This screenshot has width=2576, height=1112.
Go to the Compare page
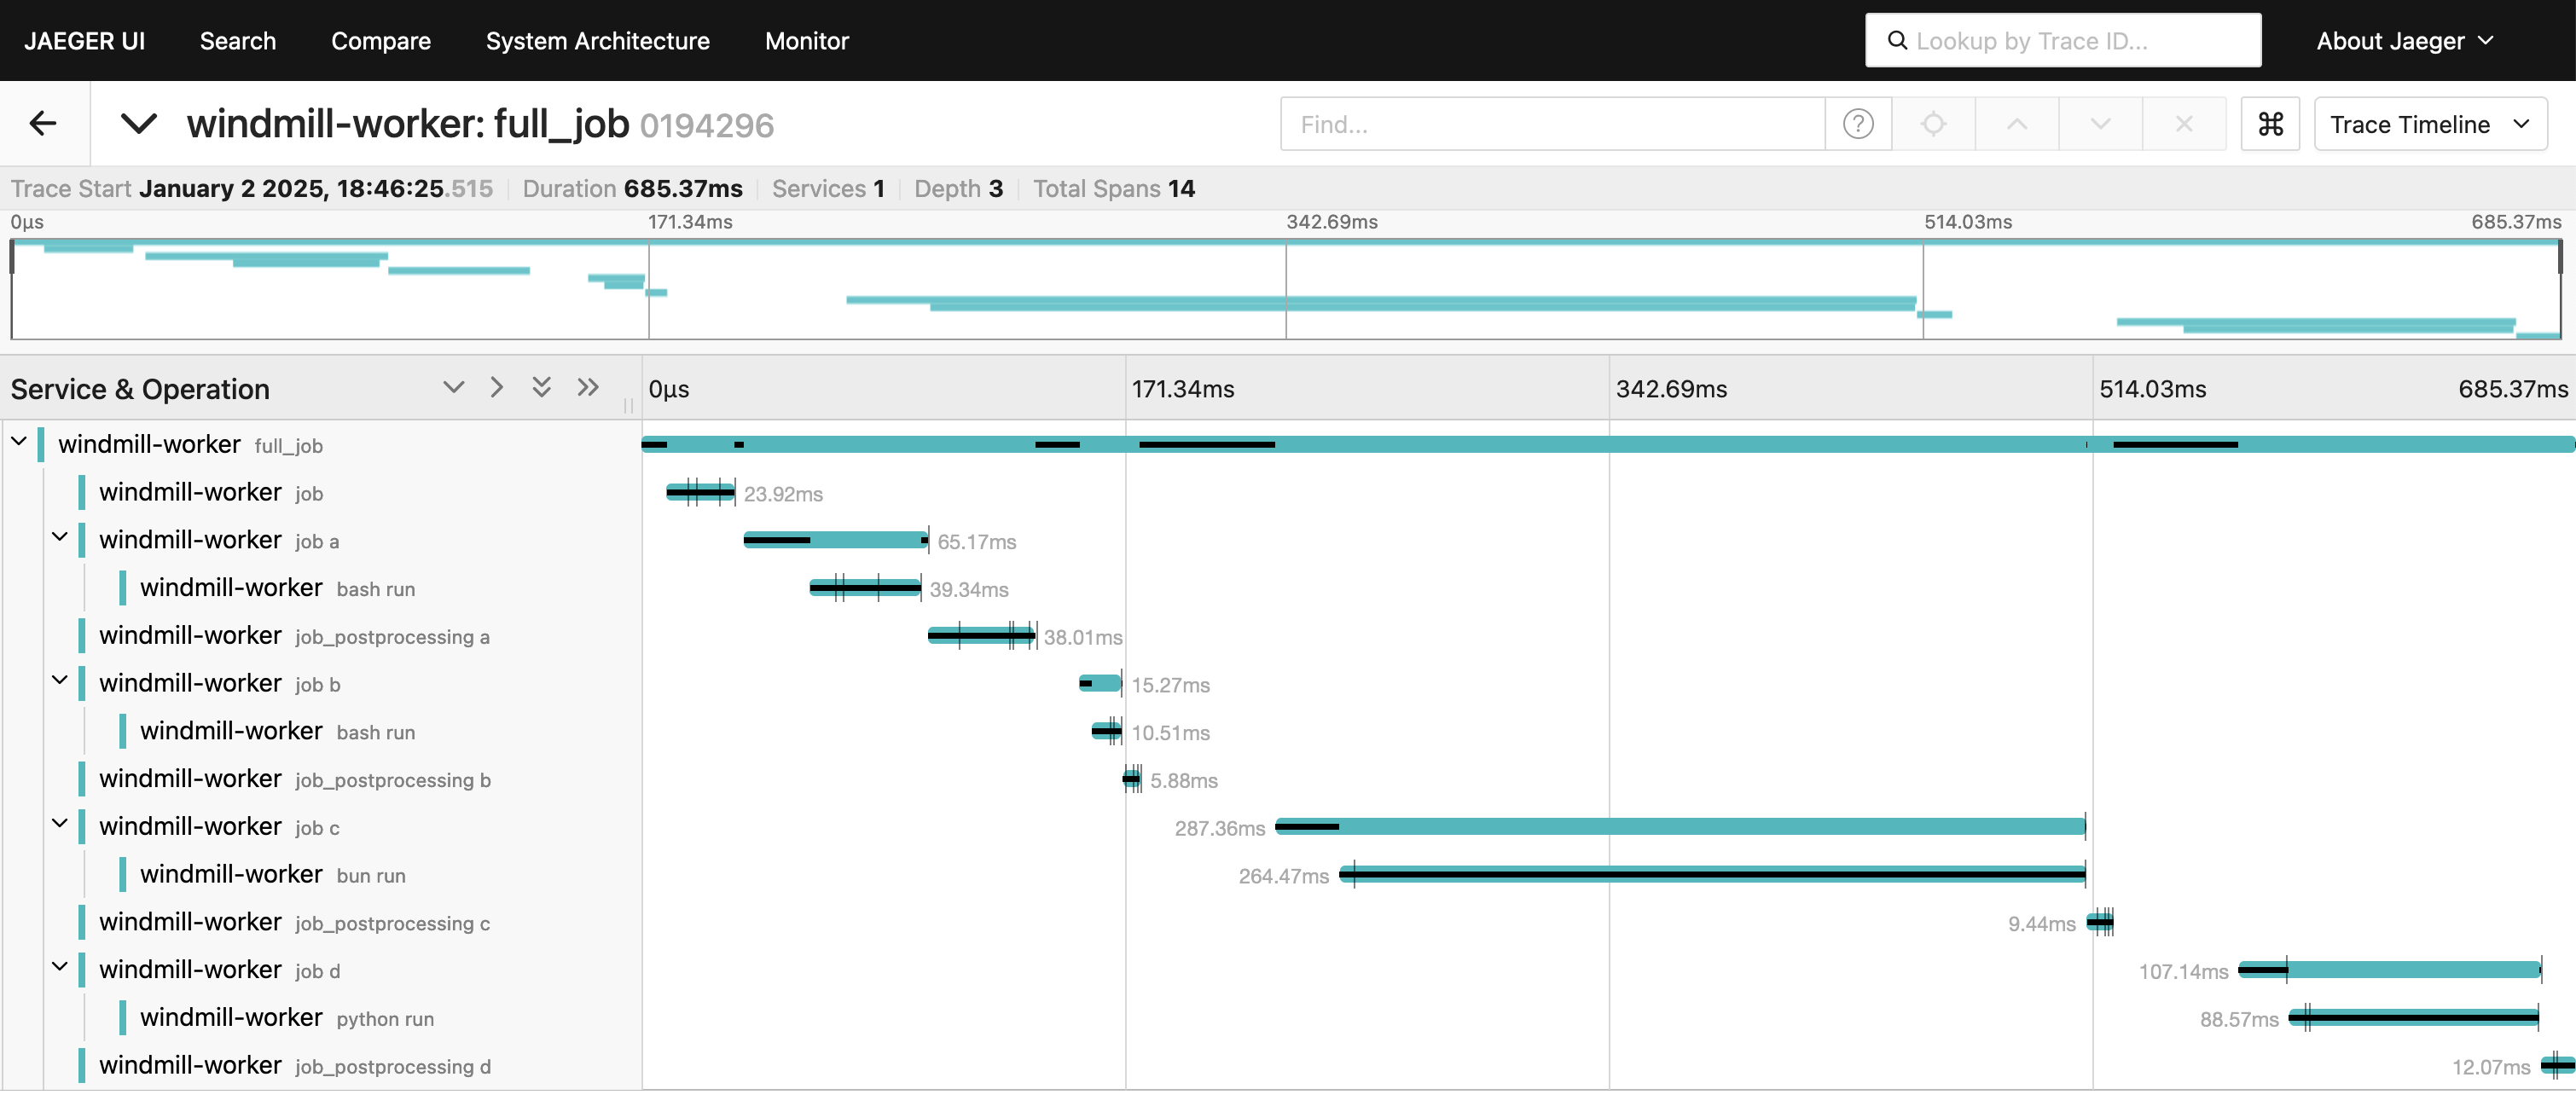pyautogui.click(x=380, y=41)
